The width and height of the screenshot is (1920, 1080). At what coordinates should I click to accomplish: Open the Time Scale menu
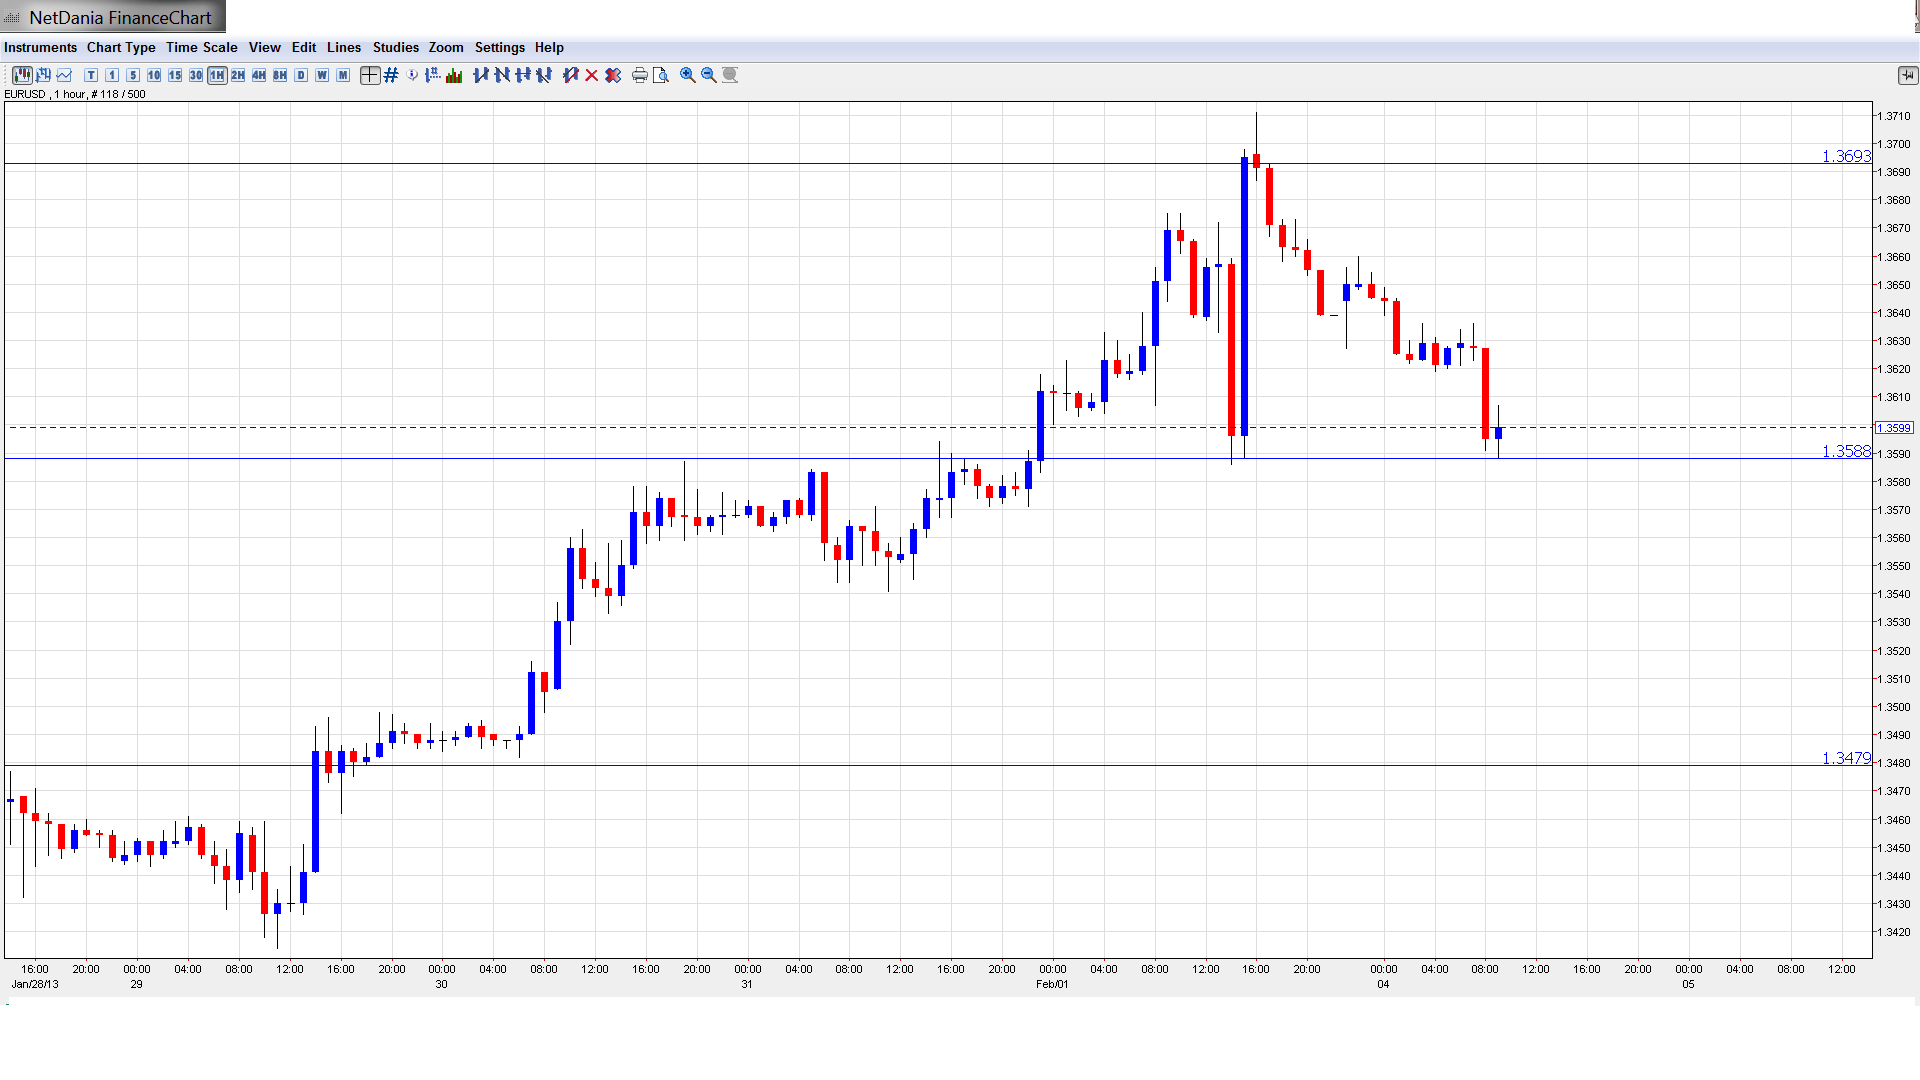click(x=201, y=47)
